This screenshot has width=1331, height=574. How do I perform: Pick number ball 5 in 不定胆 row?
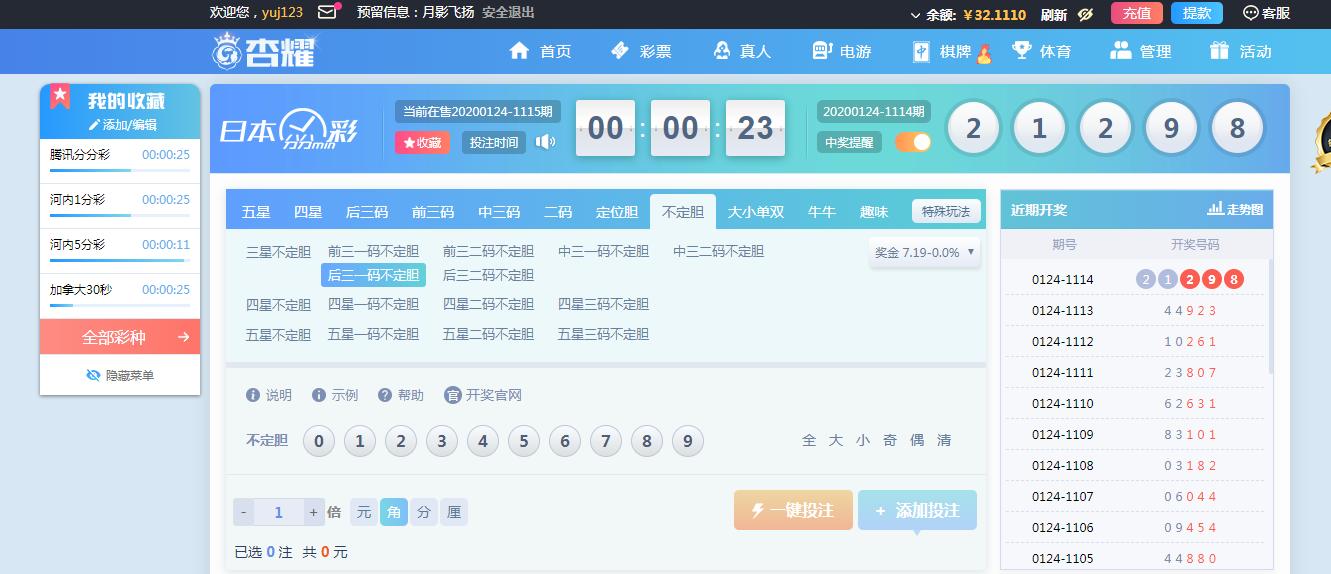523,441
